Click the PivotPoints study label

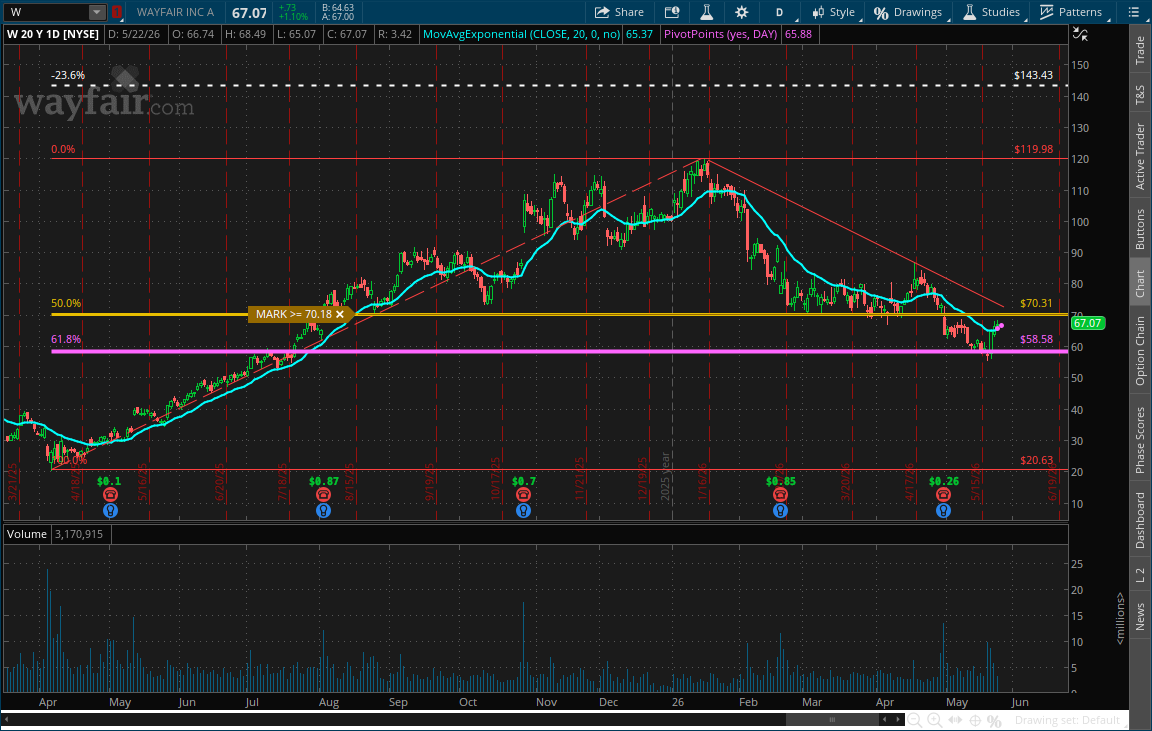pos(720,34)
